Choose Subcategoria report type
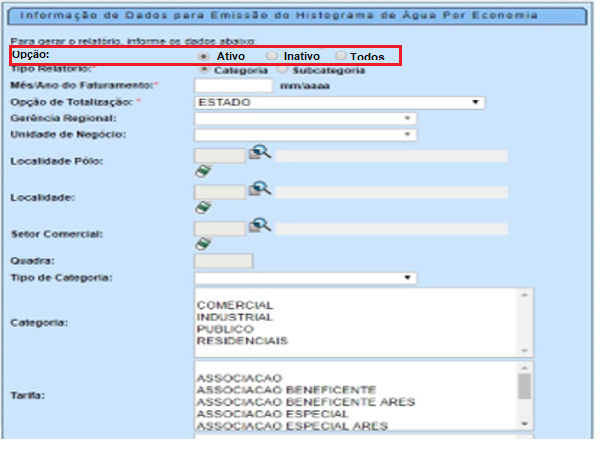The image size is (605, 449). [283, 69]
